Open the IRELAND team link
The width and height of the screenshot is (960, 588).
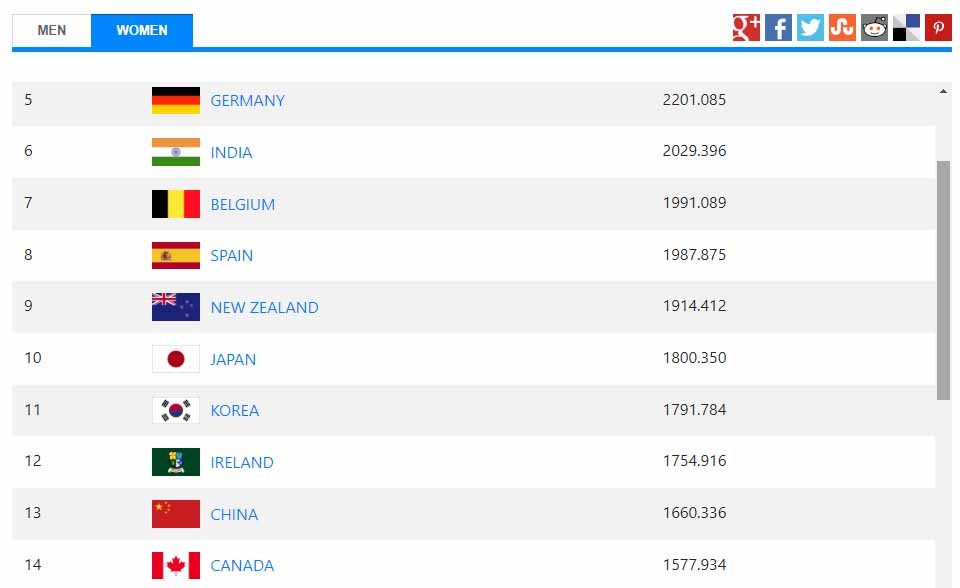[x=242, y=462]
